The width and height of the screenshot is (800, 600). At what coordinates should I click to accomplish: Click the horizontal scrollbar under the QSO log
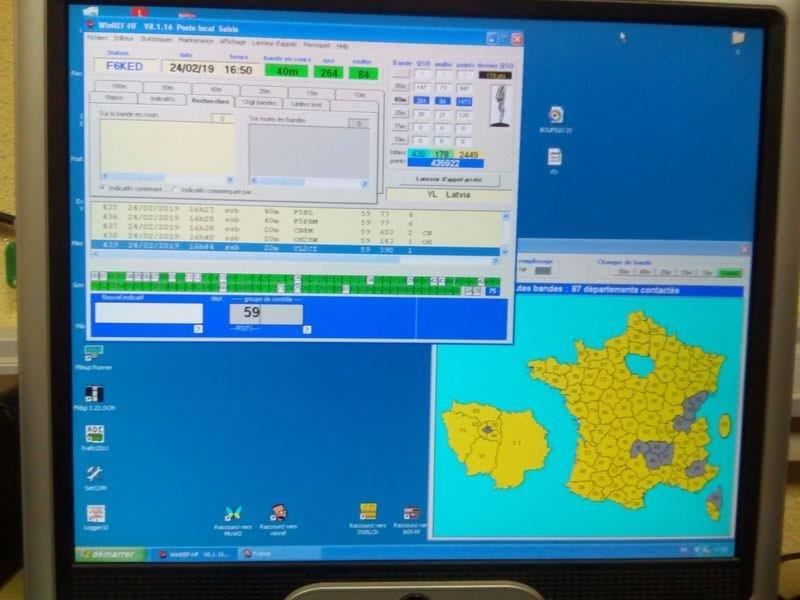click(300, 258)
